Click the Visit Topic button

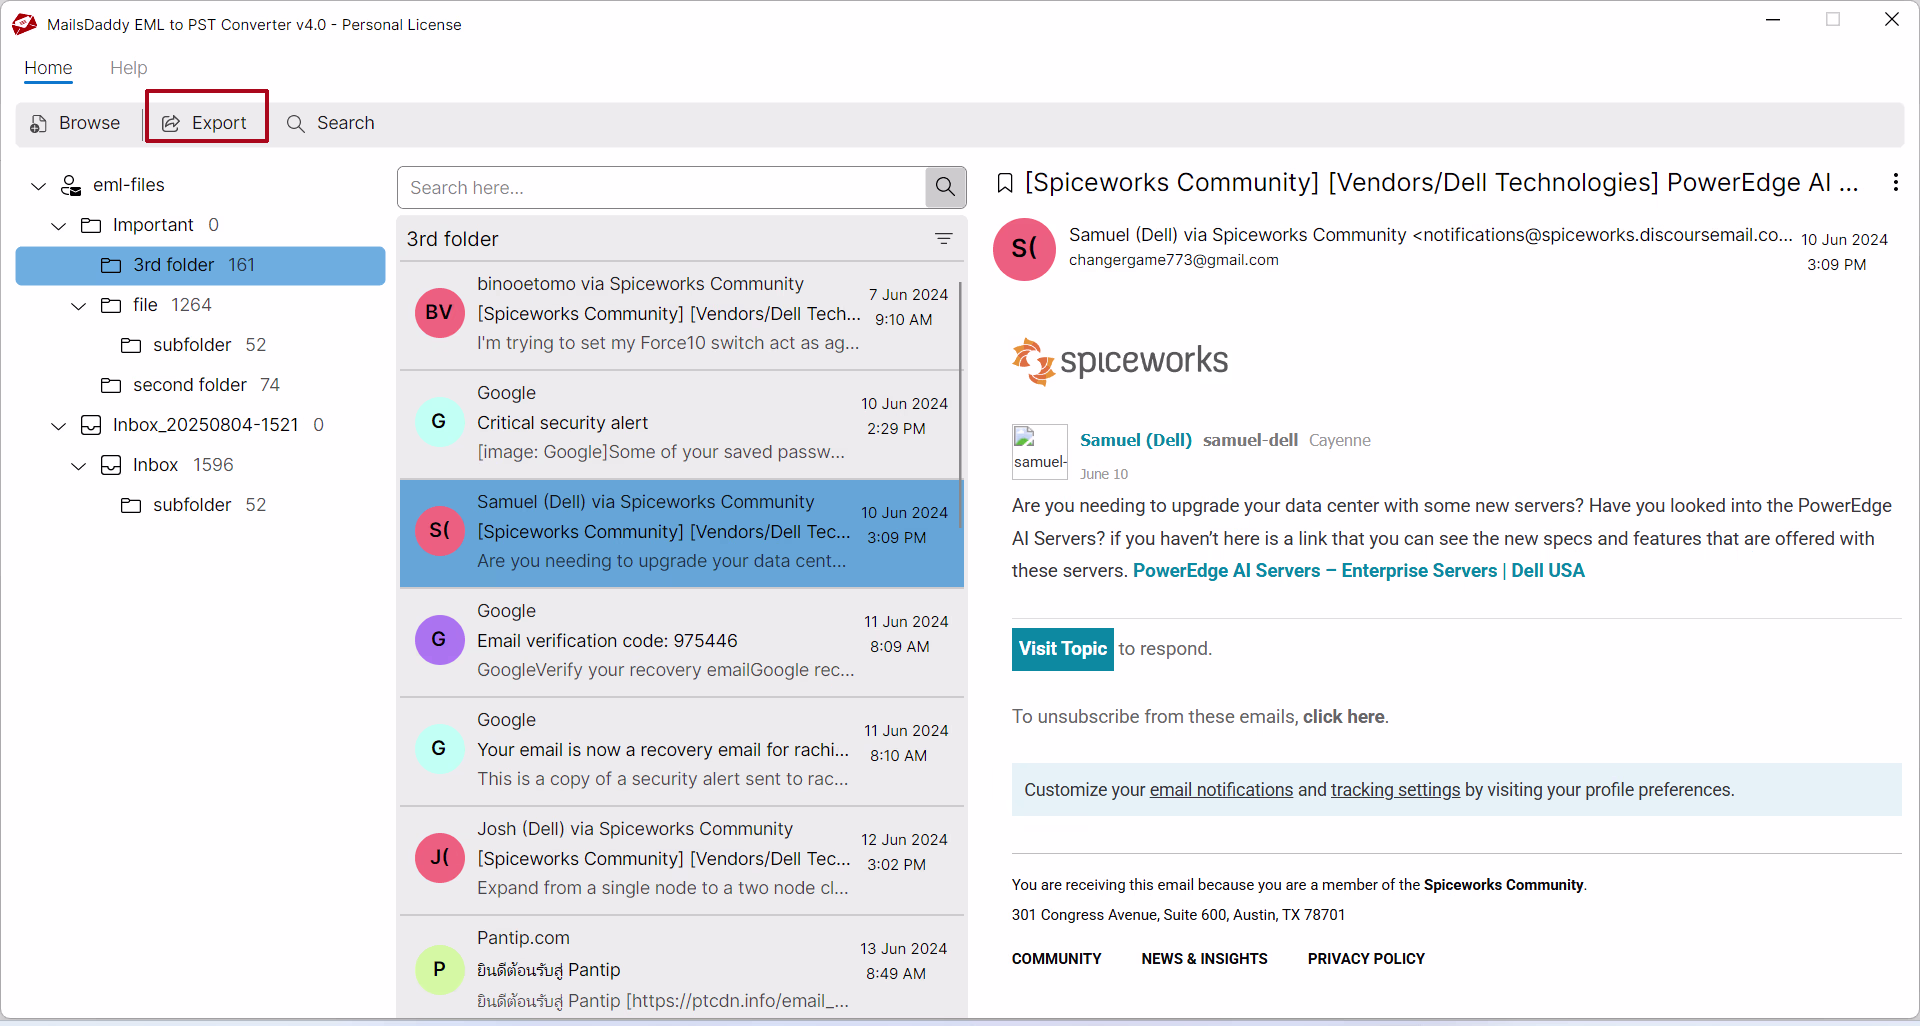point(1063,649)
